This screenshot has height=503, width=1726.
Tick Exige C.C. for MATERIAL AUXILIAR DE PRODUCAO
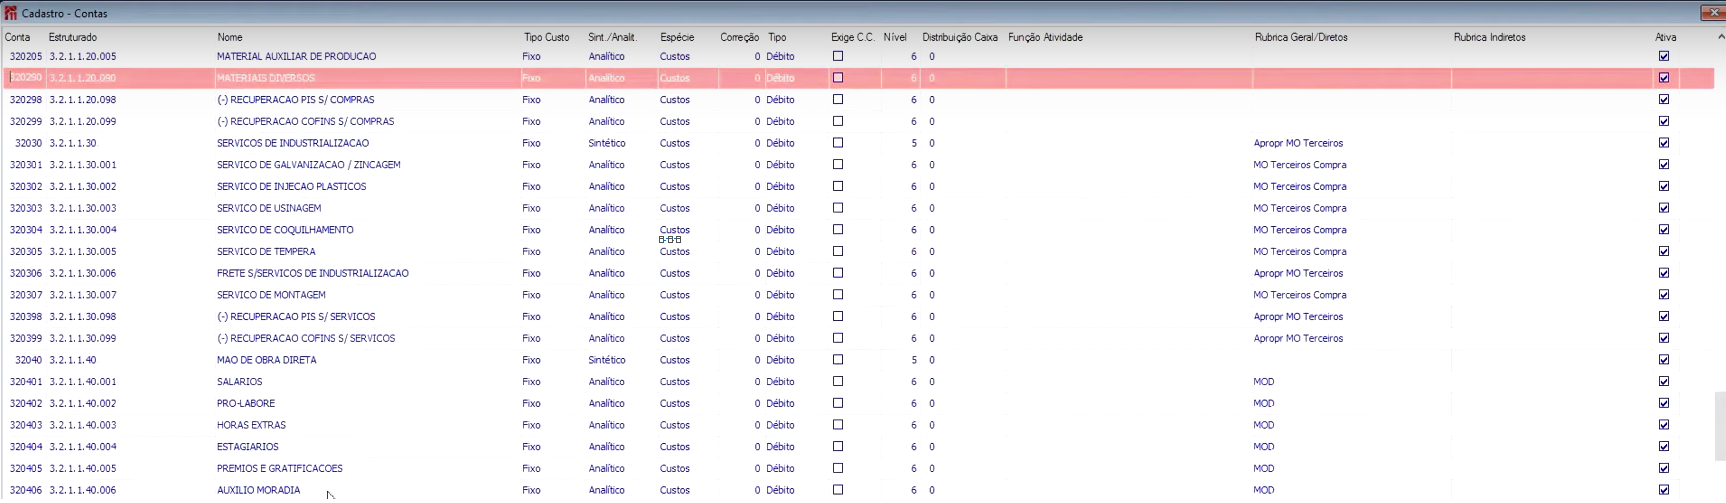click(x=838, y=56)
